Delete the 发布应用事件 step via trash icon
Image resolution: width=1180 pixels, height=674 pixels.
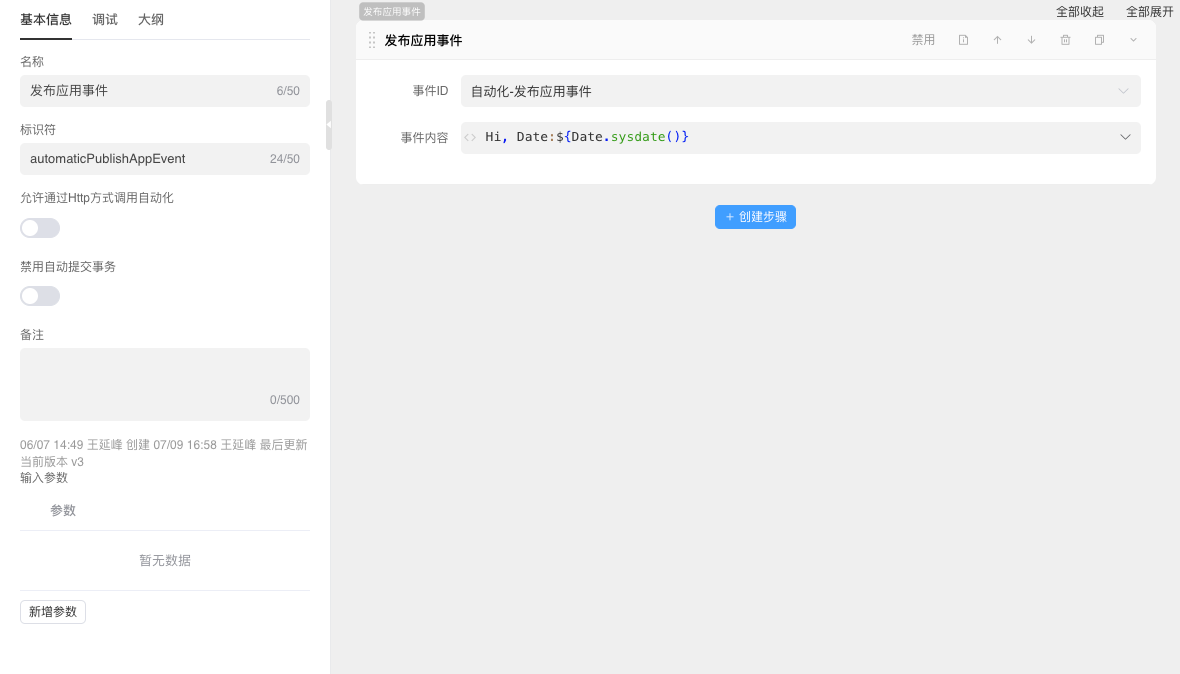1065,39
